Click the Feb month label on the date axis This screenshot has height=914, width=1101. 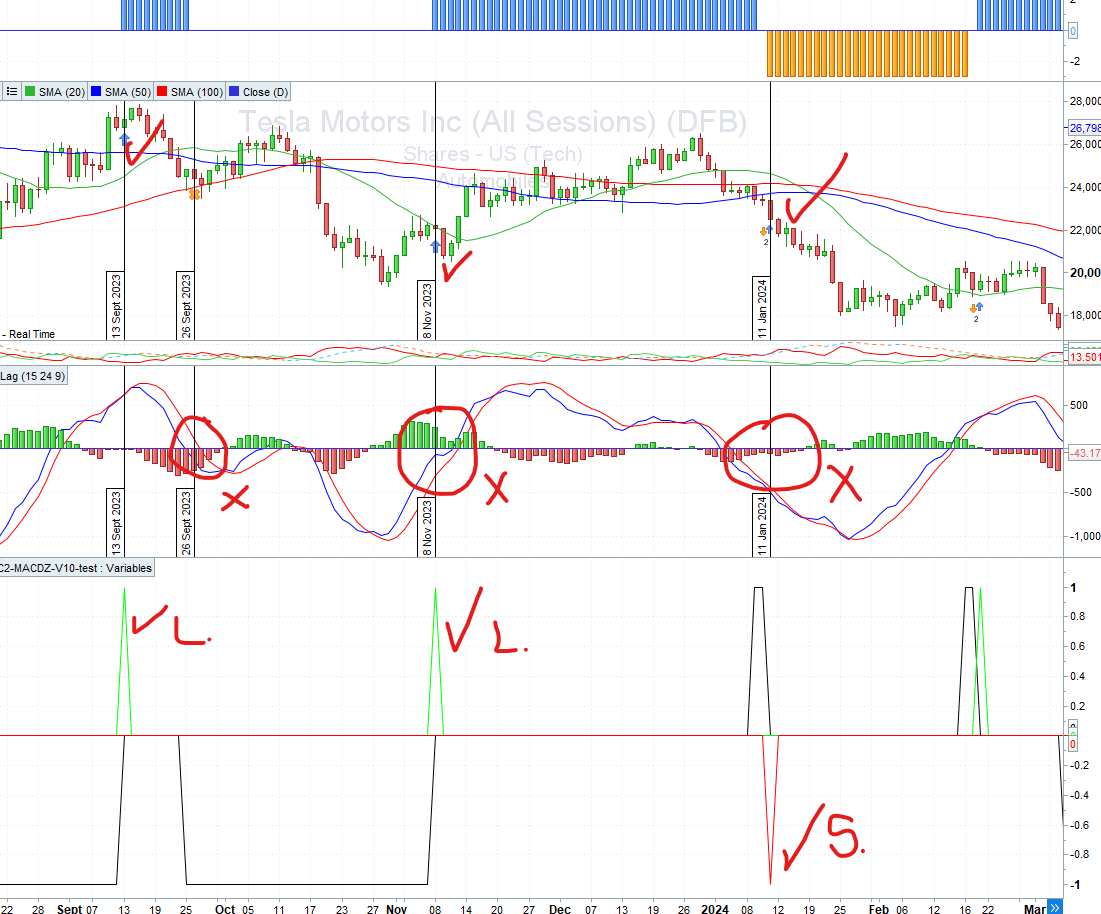point(879,909)
